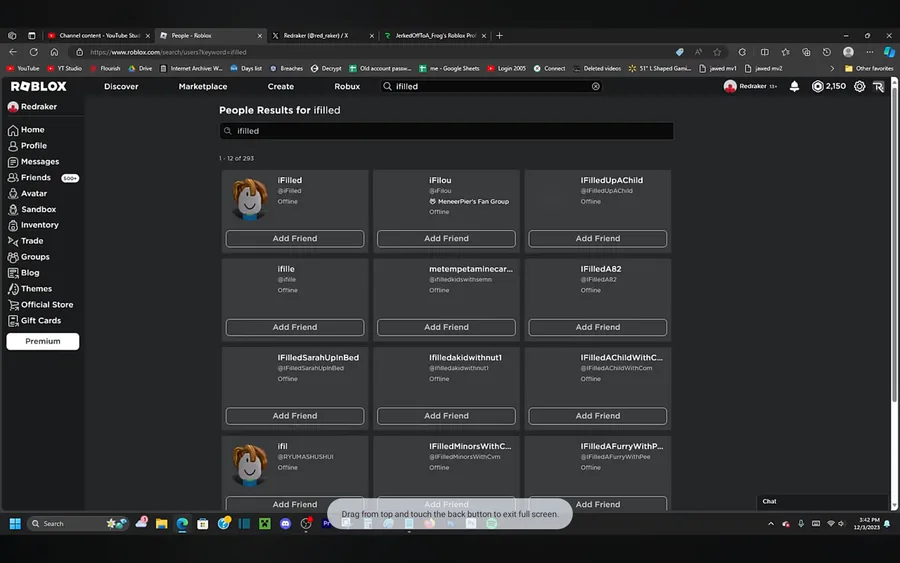
Task: Switch to Channel content YouTube Studio tab
Action: (x=99, y=36)
